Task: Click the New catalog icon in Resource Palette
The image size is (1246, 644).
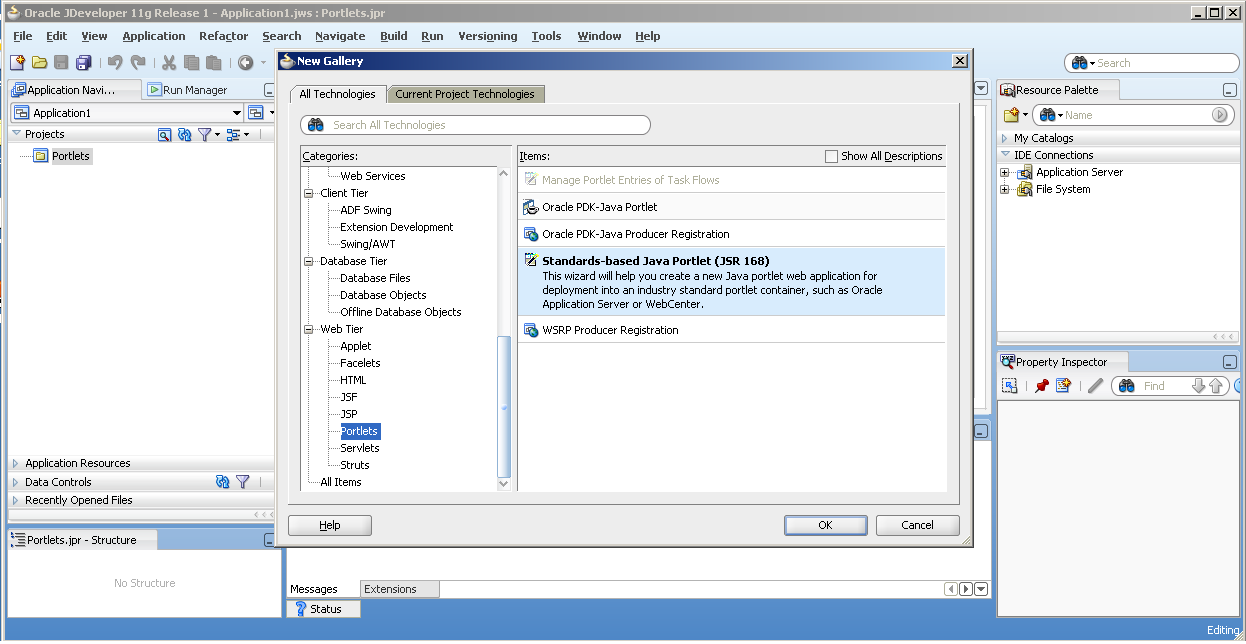Action: pos(1012,115)
